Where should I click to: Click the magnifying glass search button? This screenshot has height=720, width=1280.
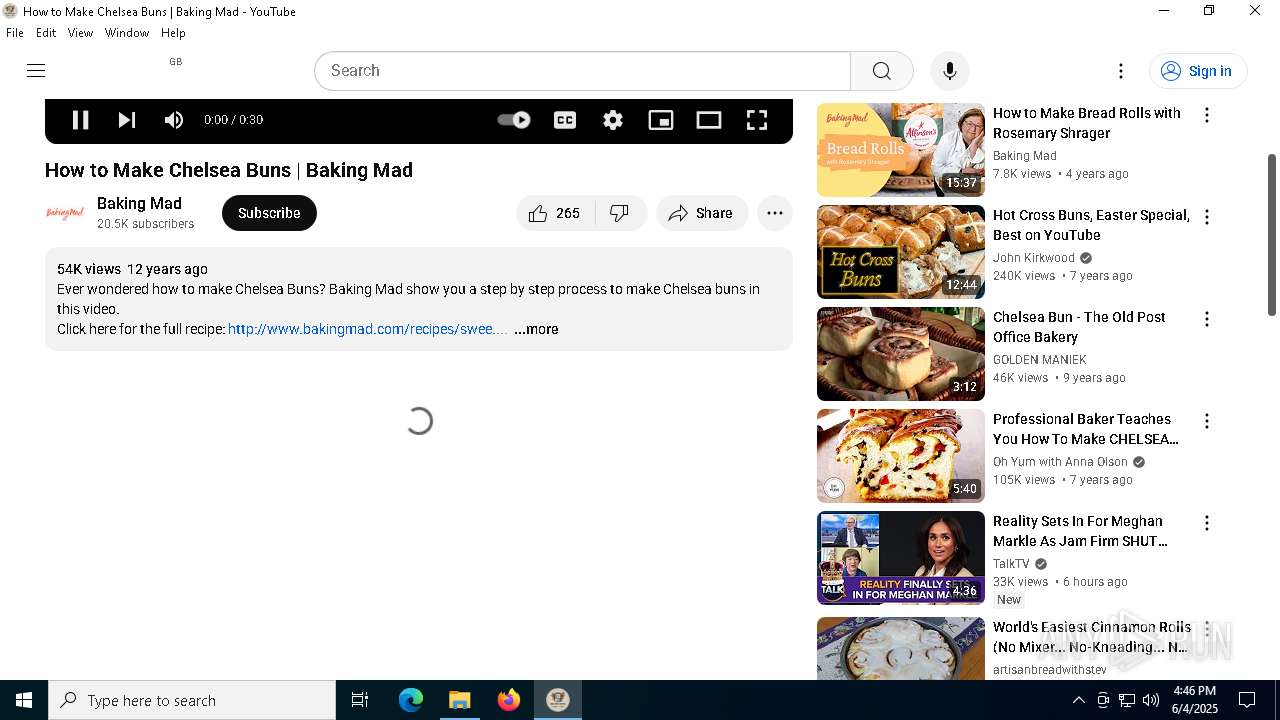pos(881,71)
